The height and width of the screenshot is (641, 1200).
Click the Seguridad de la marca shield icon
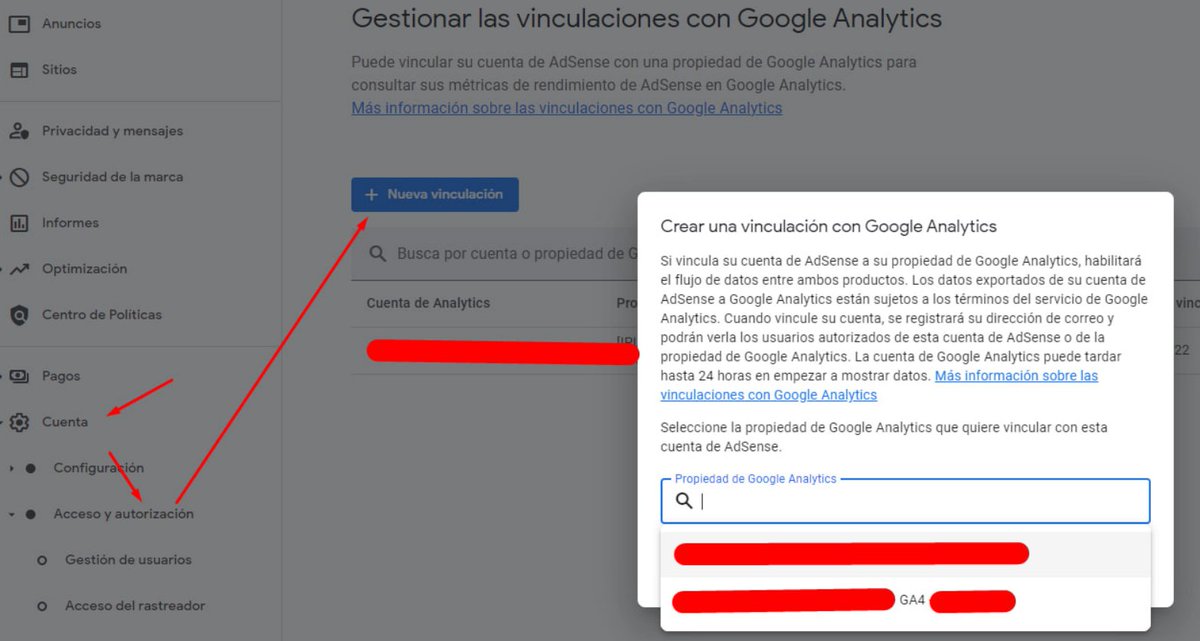pyautogui.click(x=18, y=176)
